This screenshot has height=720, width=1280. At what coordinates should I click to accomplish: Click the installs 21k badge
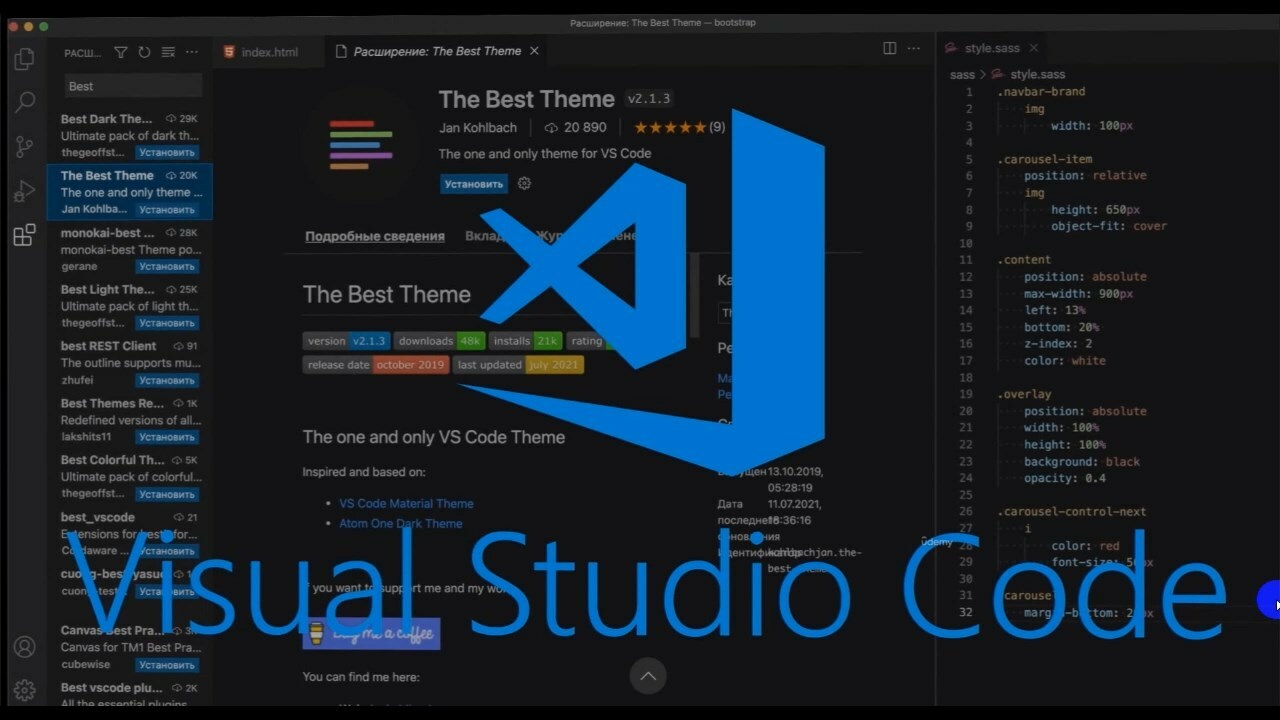click(x=526, y=341)
